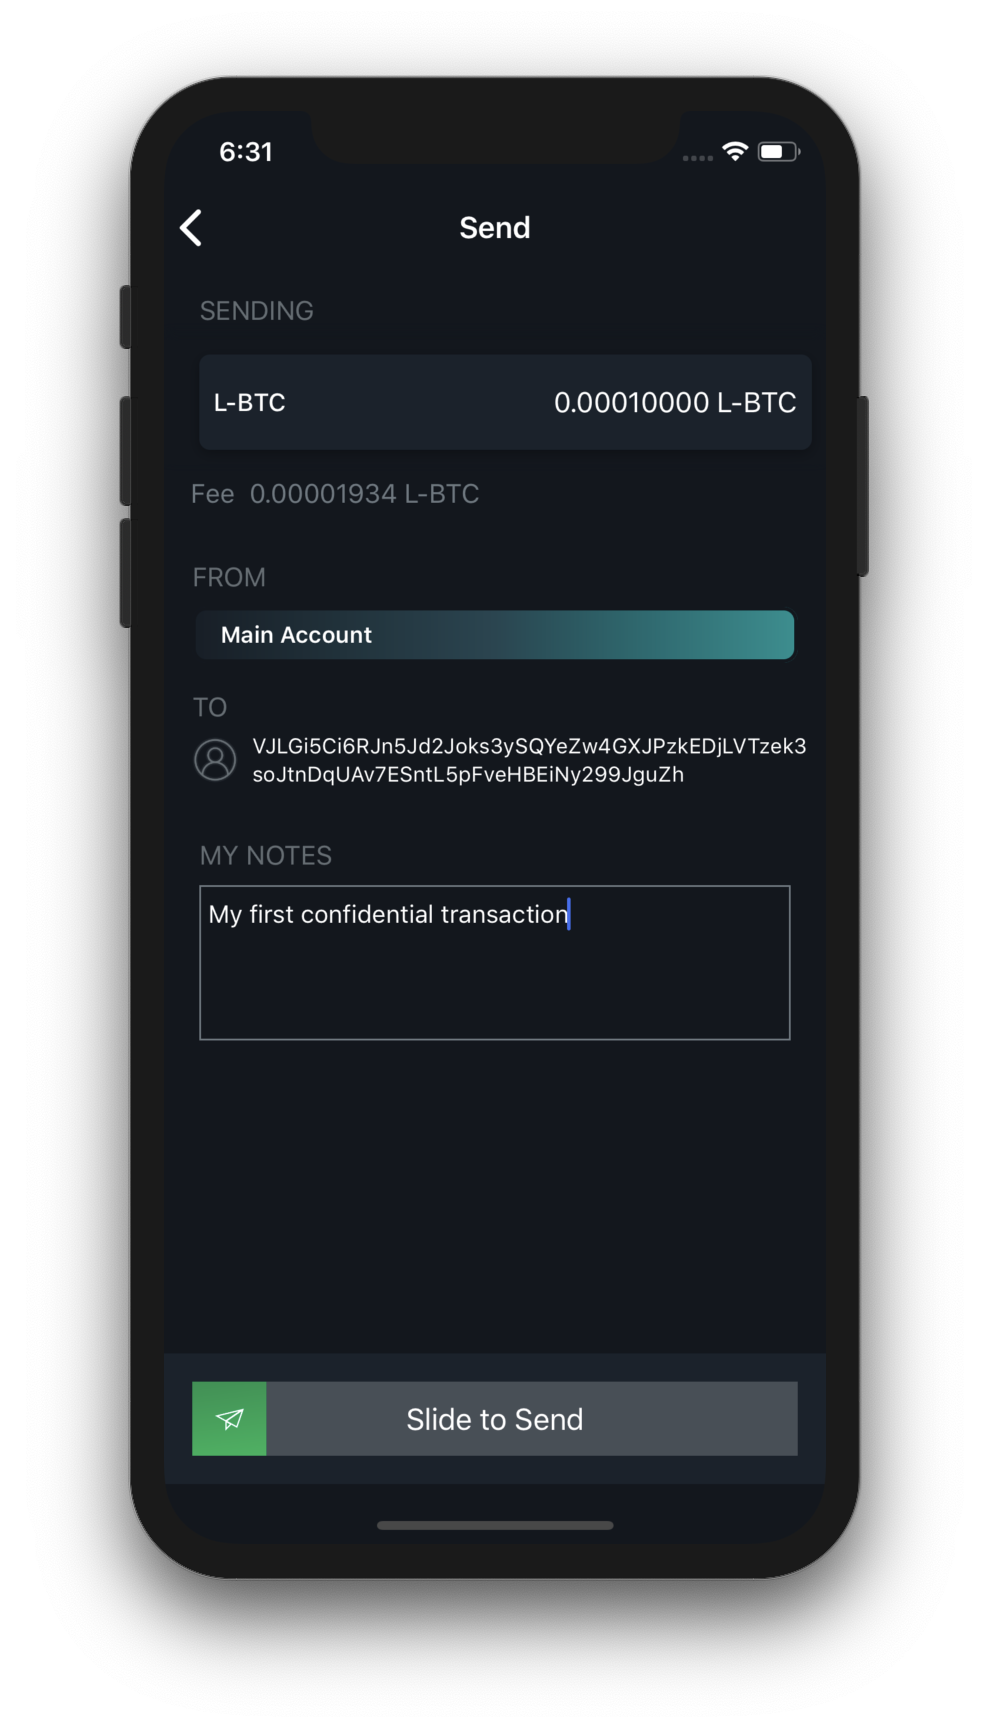Viewport: 990px width, 1728px height.
Task: Tap the battery status icon
Action: click(779, 152)
